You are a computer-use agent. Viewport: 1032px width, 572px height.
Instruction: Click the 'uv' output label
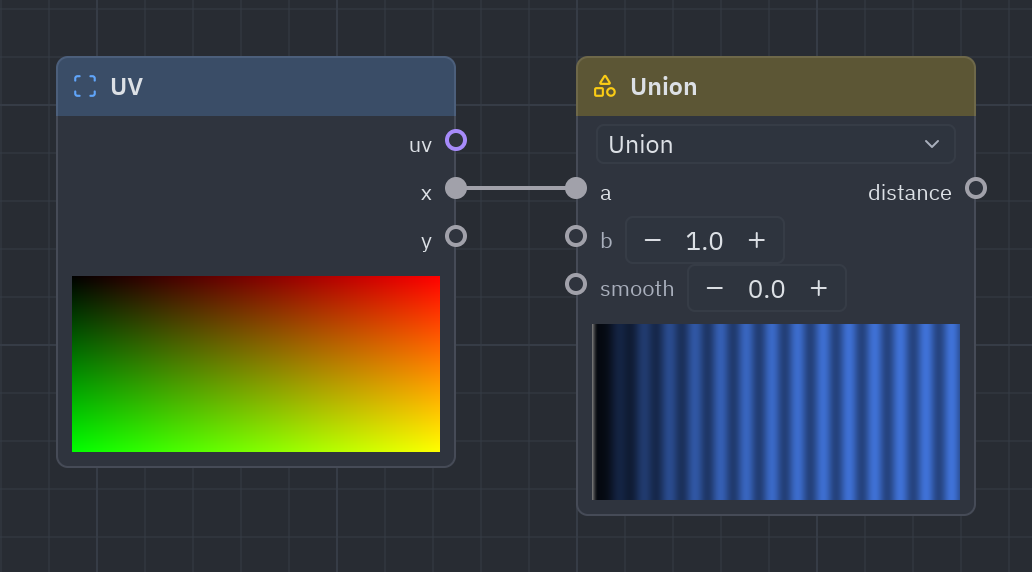(x=420, y=145)
